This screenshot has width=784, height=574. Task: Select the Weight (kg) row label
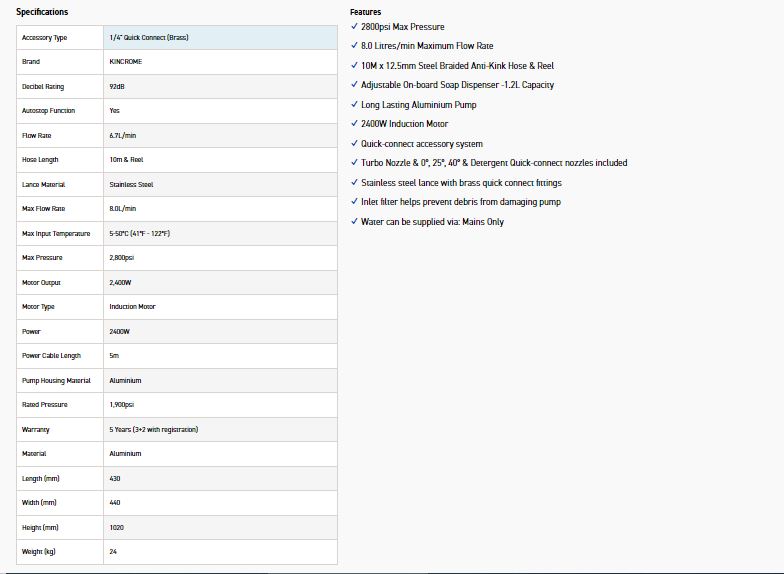(x=38, y=552)
